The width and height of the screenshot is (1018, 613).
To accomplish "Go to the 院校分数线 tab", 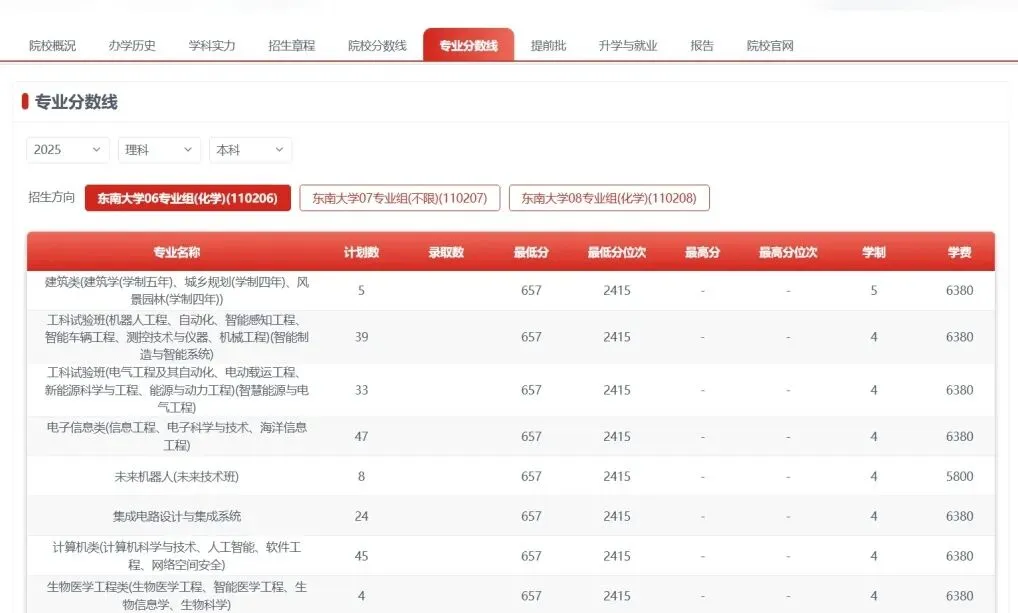I will click(377, 45).
